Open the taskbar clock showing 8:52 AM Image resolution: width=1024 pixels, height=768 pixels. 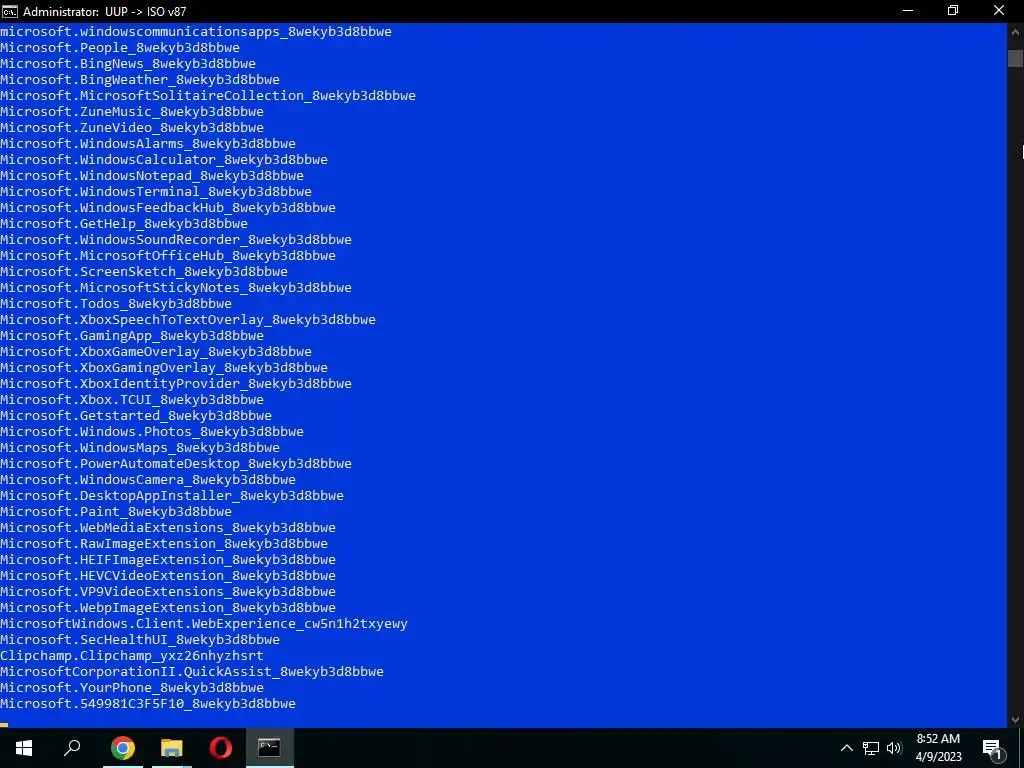(x=938, y=748)
